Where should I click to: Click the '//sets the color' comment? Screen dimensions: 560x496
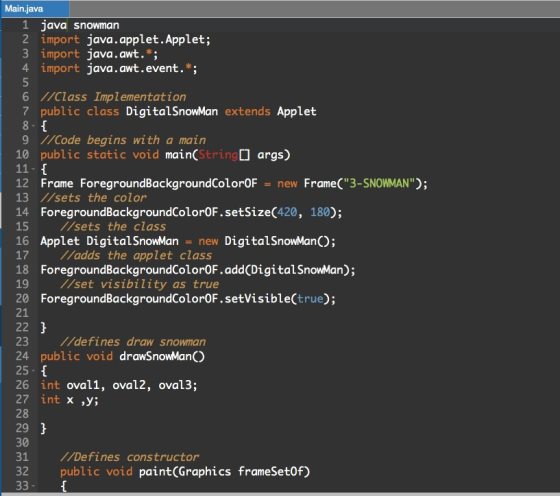(x=93, y=198)
